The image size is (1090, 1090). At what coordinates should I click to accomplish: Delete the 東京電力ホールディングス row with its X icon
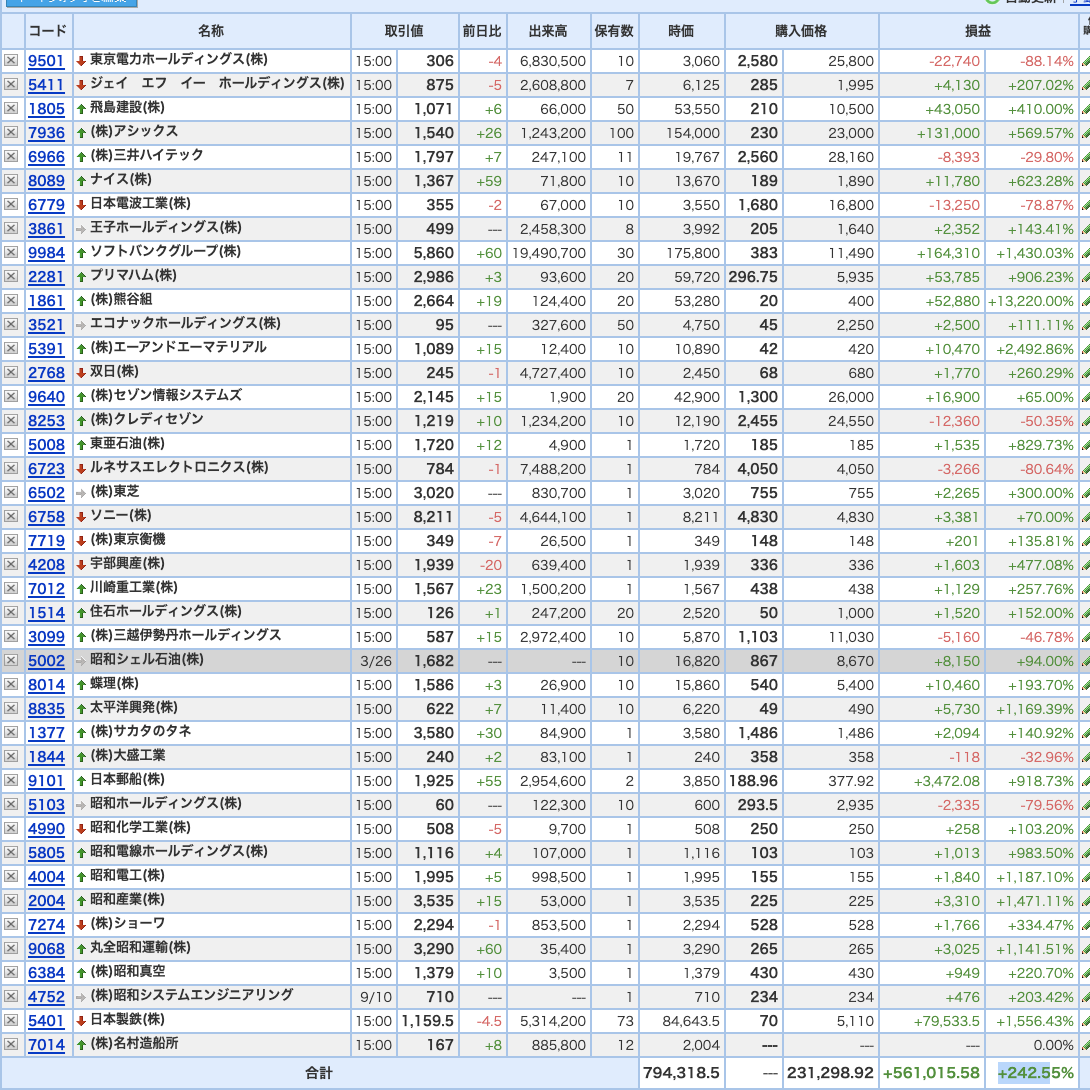tap(10, 60)
